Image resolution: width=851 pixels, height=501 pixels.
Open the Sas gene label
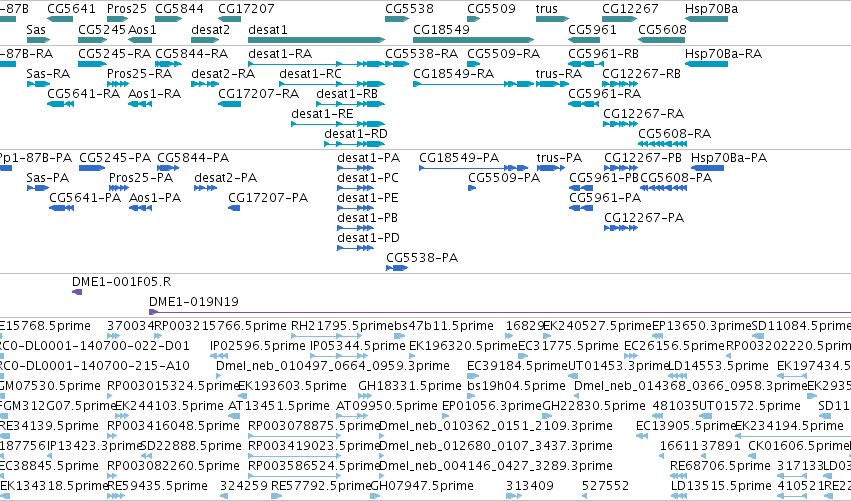36,30
